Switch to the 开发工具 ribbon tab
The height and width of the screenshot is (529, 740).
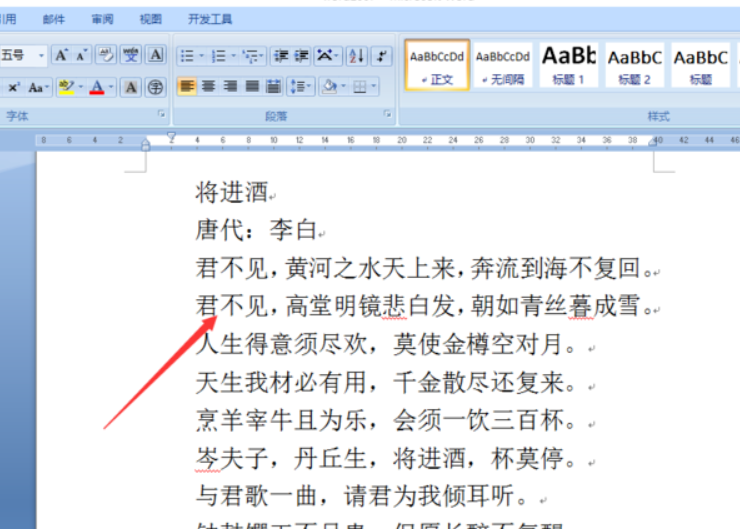point(210,19)
